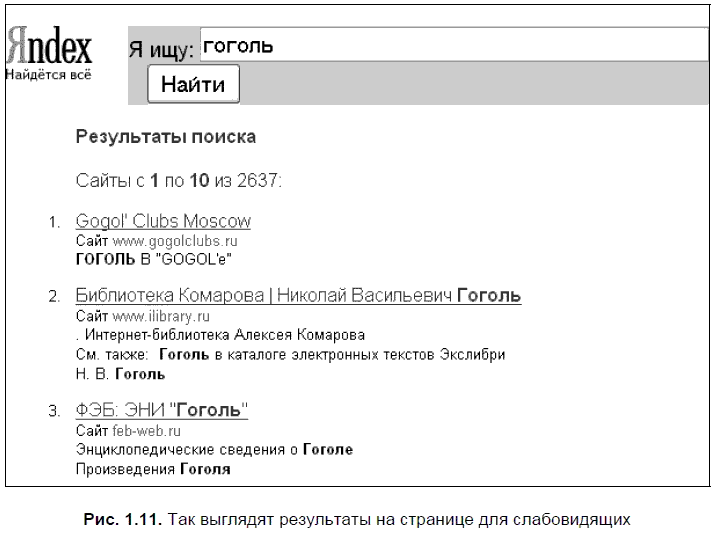Open the 'ФЭБ: ЭНИ "Гоголь"' result
Image resolution: width=717 pixels, height=537 pixels.
[161, 411]
